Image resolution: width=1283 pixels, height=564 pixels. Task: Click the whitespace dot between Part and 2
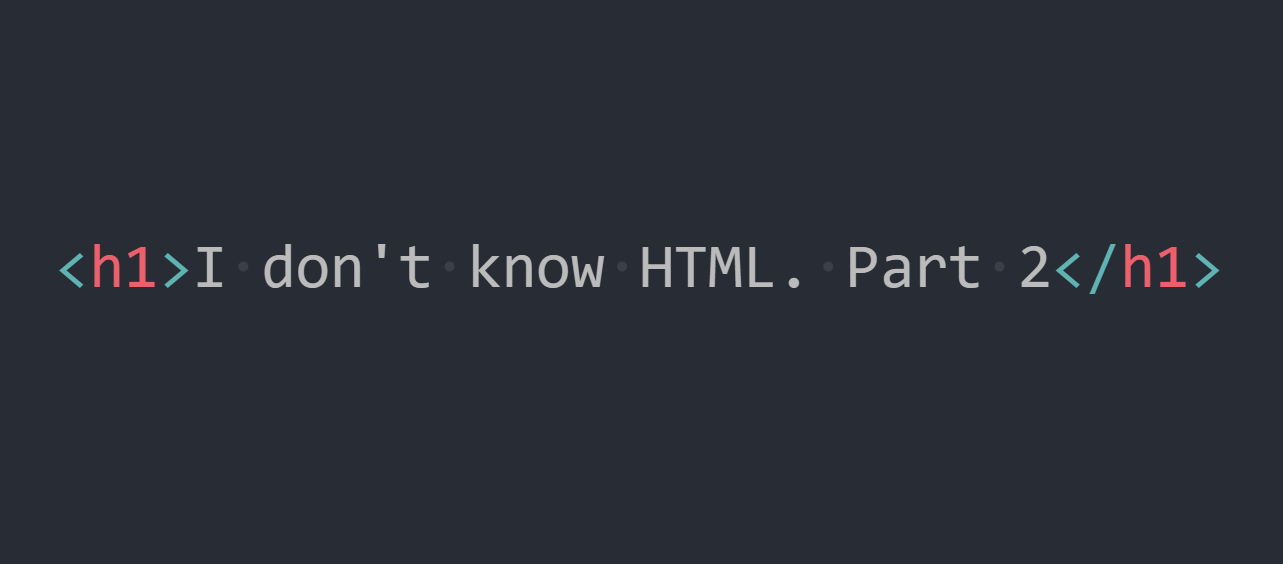click(1001, 269)
